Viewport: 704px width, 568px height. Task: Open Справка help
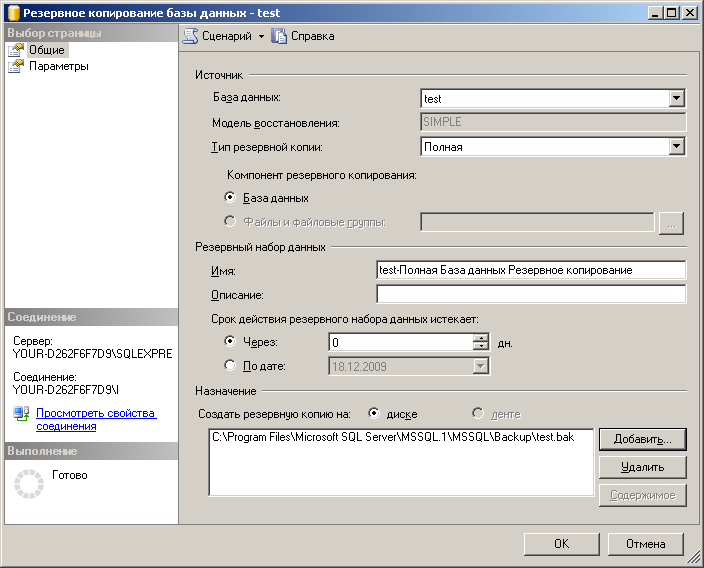[x=312, y=36]
